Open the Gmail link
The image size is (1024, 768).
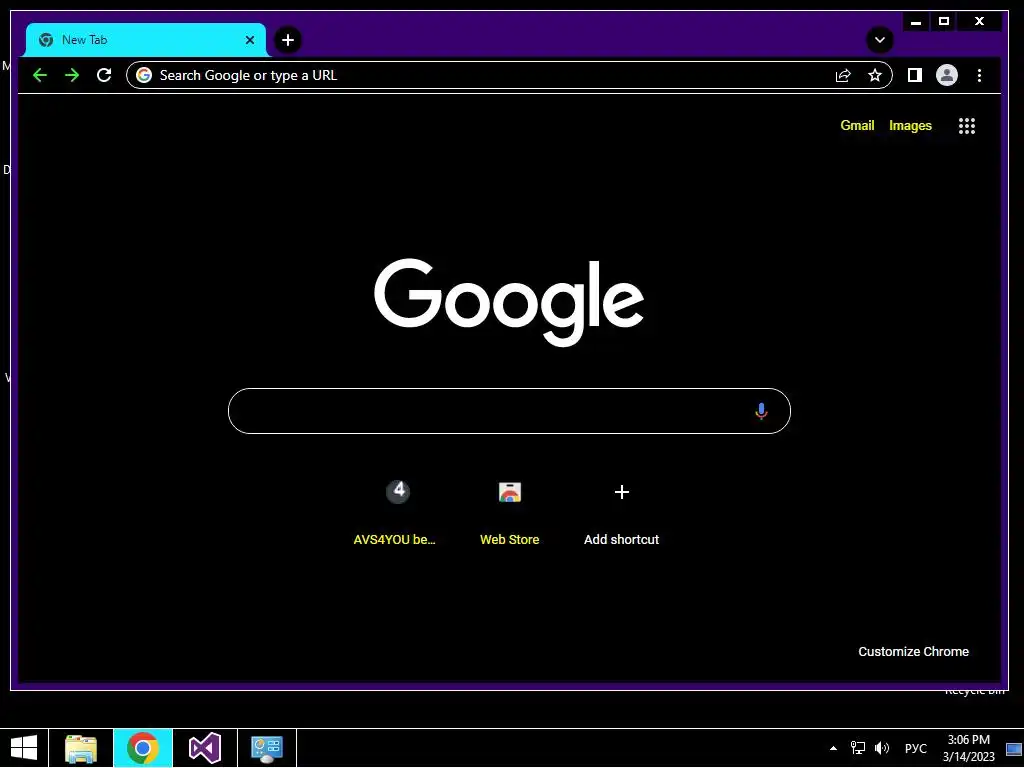click(857, 125)
